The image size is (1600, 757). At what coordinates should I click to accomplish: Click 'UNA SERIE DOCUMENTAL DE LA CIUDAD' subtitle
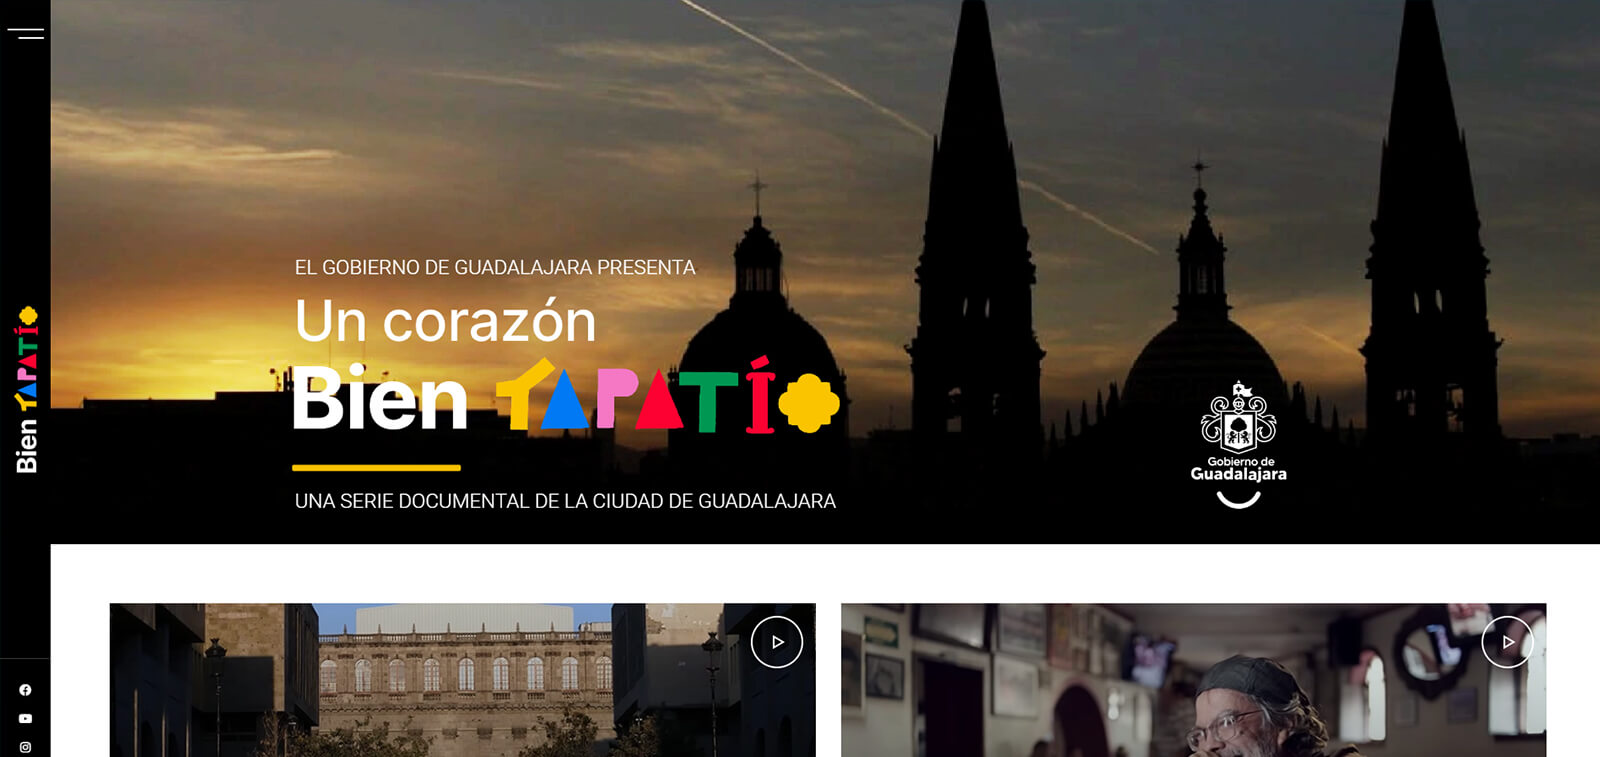[565, 501]
